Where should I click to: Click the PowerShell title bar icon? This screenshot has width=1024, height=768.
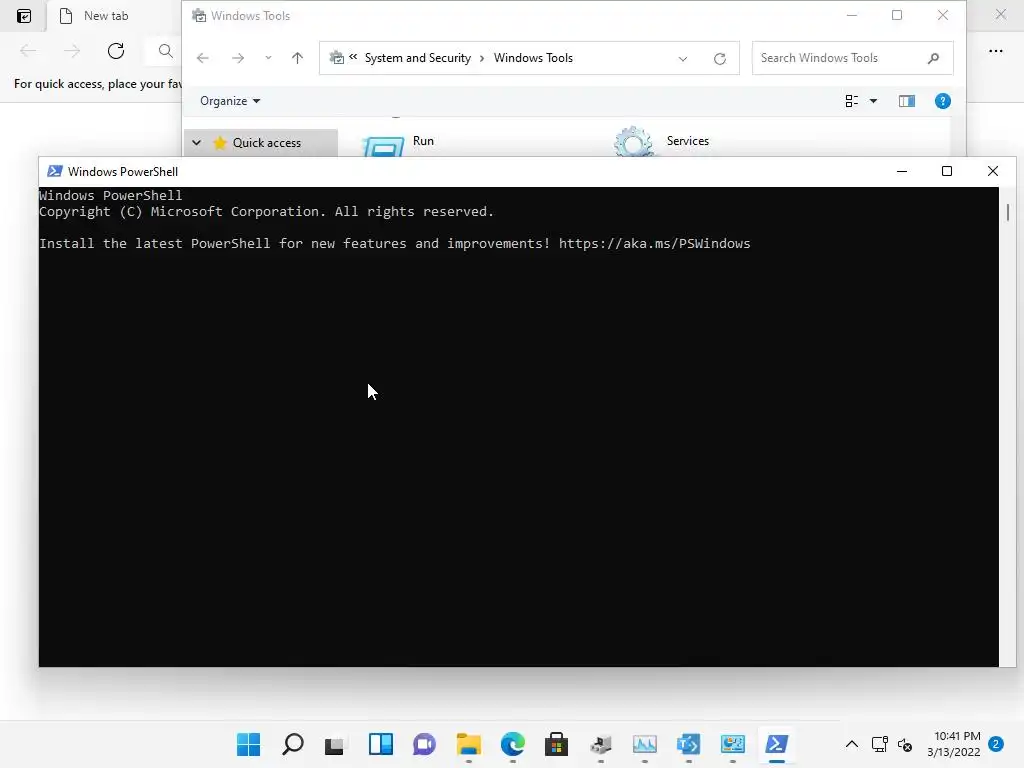[x=55, y=171]
